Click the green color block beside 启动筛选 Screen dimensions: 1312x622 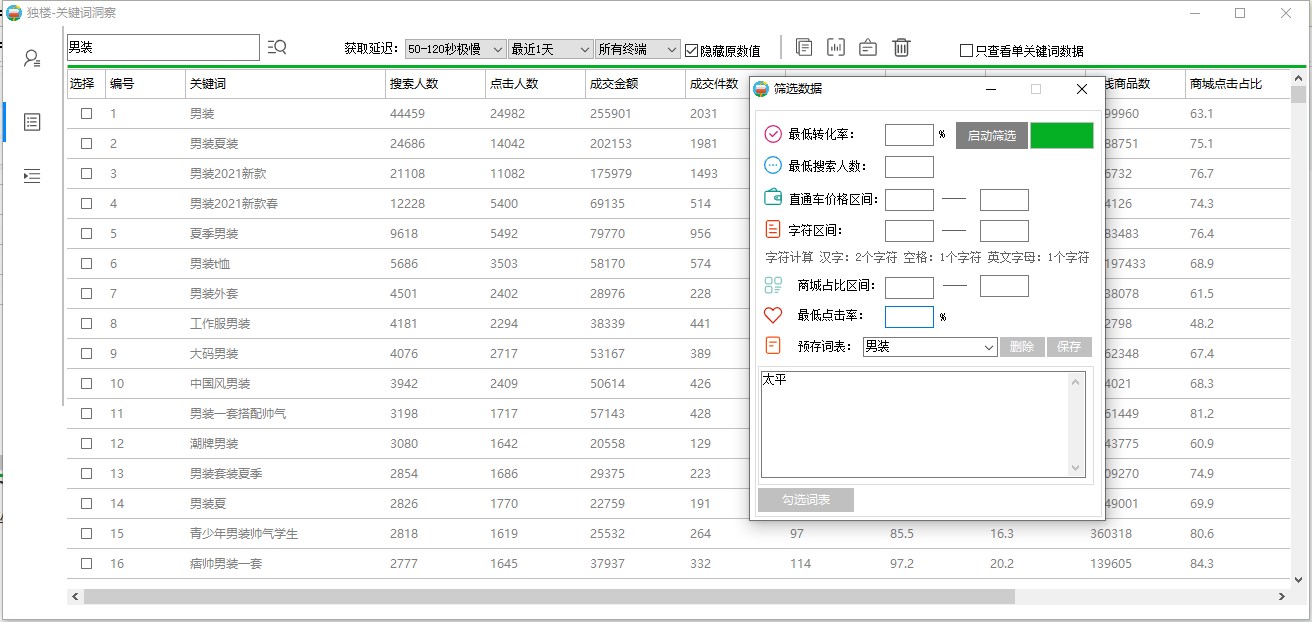click(x=1061, y=136)
